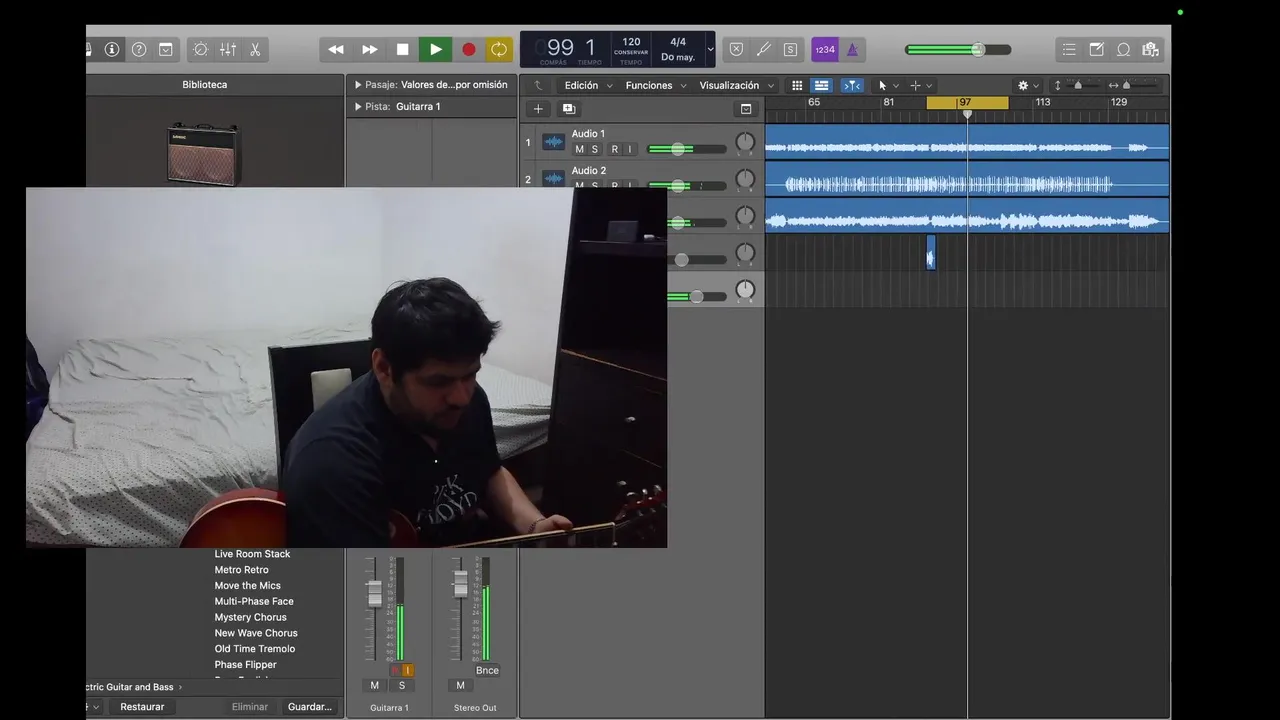
Task: Toggle the purple 1234 Count-in button
Action: [825, 49]
